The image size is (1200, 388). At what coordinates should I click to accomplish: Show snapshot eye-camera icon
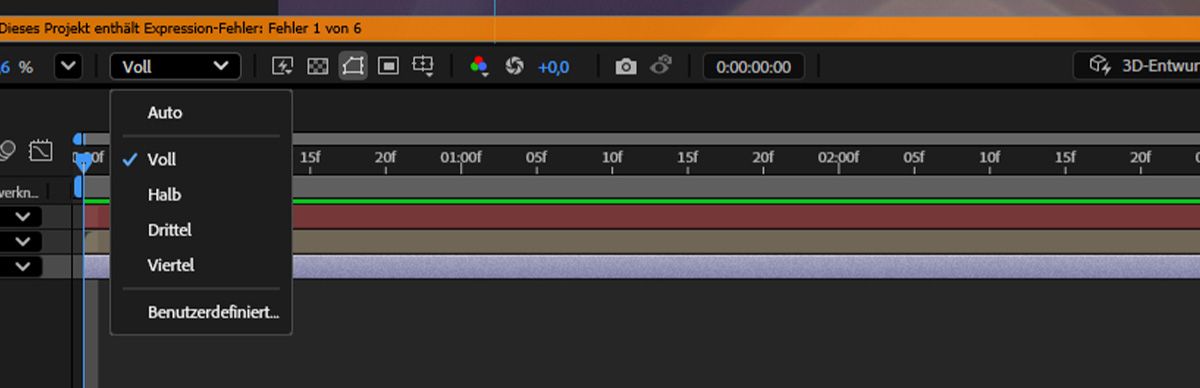click(660, 66)
